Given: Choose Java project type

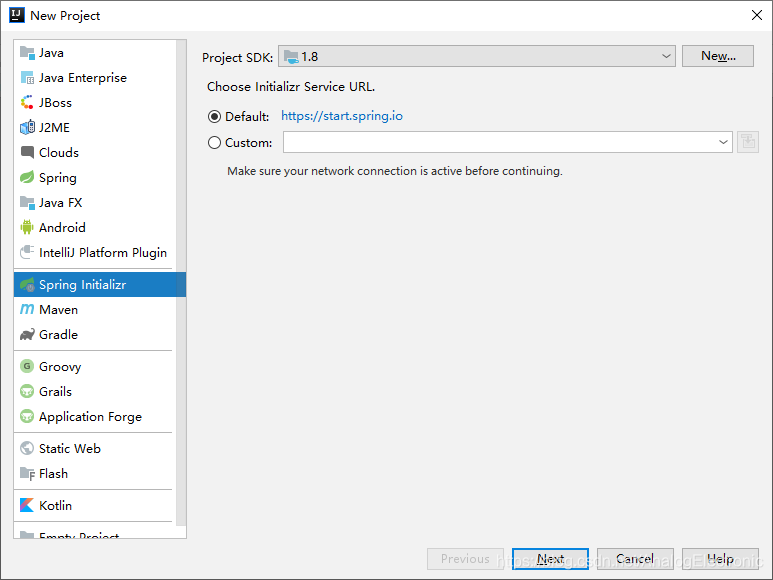Looking at the screenshot, I should [95, 53].
